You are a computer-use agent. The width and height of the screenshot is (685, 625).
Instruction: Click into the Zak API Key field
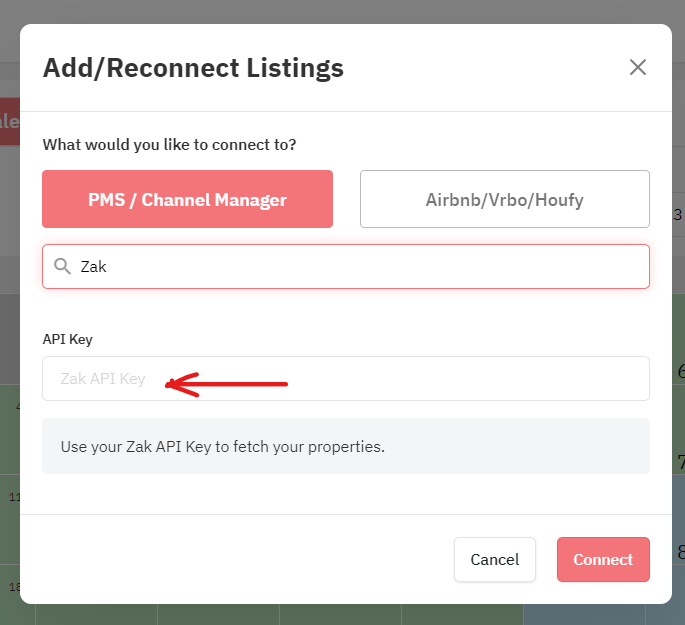tap(346, 378)
